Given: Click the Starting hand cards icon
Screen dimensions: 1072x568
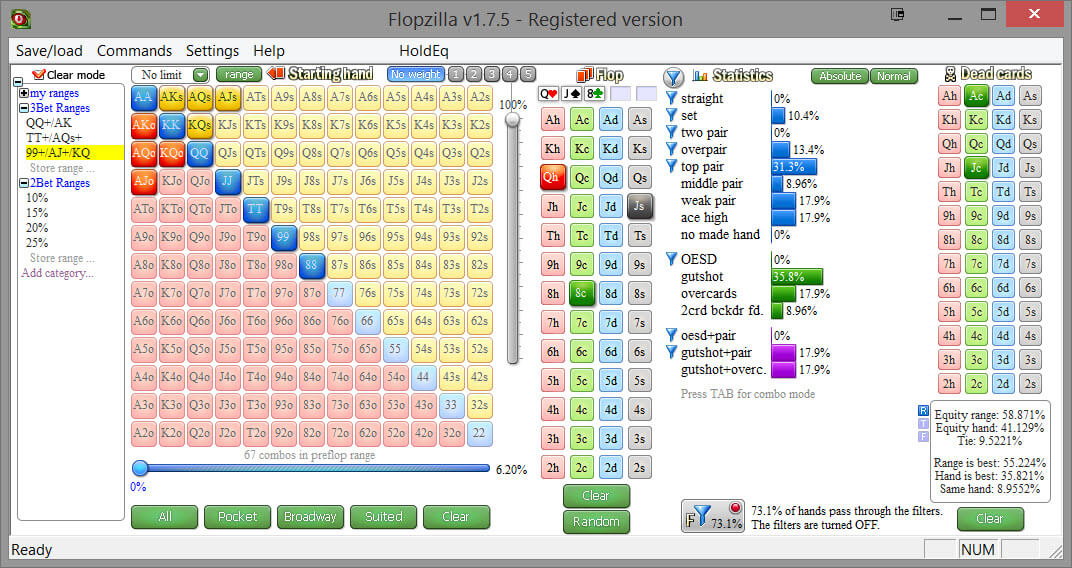Looking at the screenshot, I should (276, 74).
